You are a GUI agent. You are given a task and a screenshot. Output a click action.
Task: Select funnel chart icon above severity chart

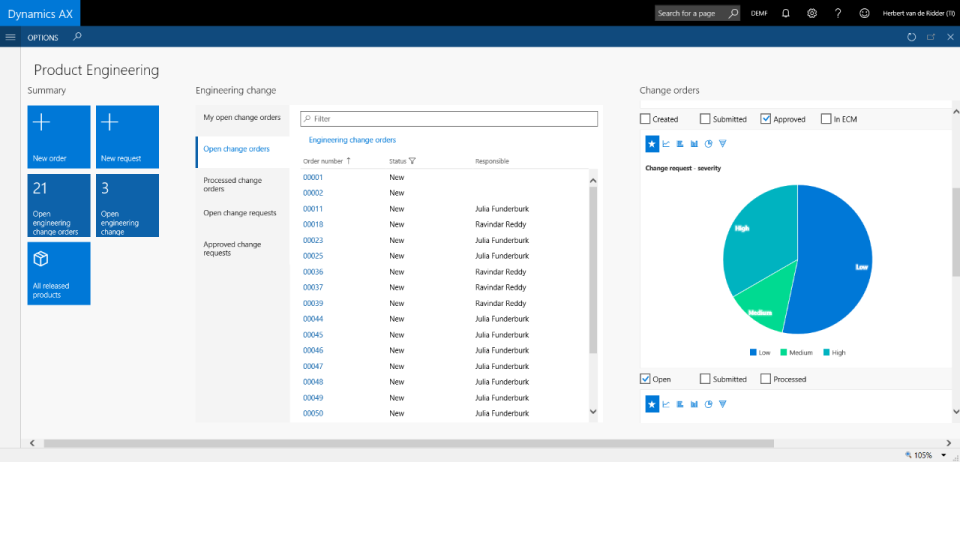(x=722, y=143)
